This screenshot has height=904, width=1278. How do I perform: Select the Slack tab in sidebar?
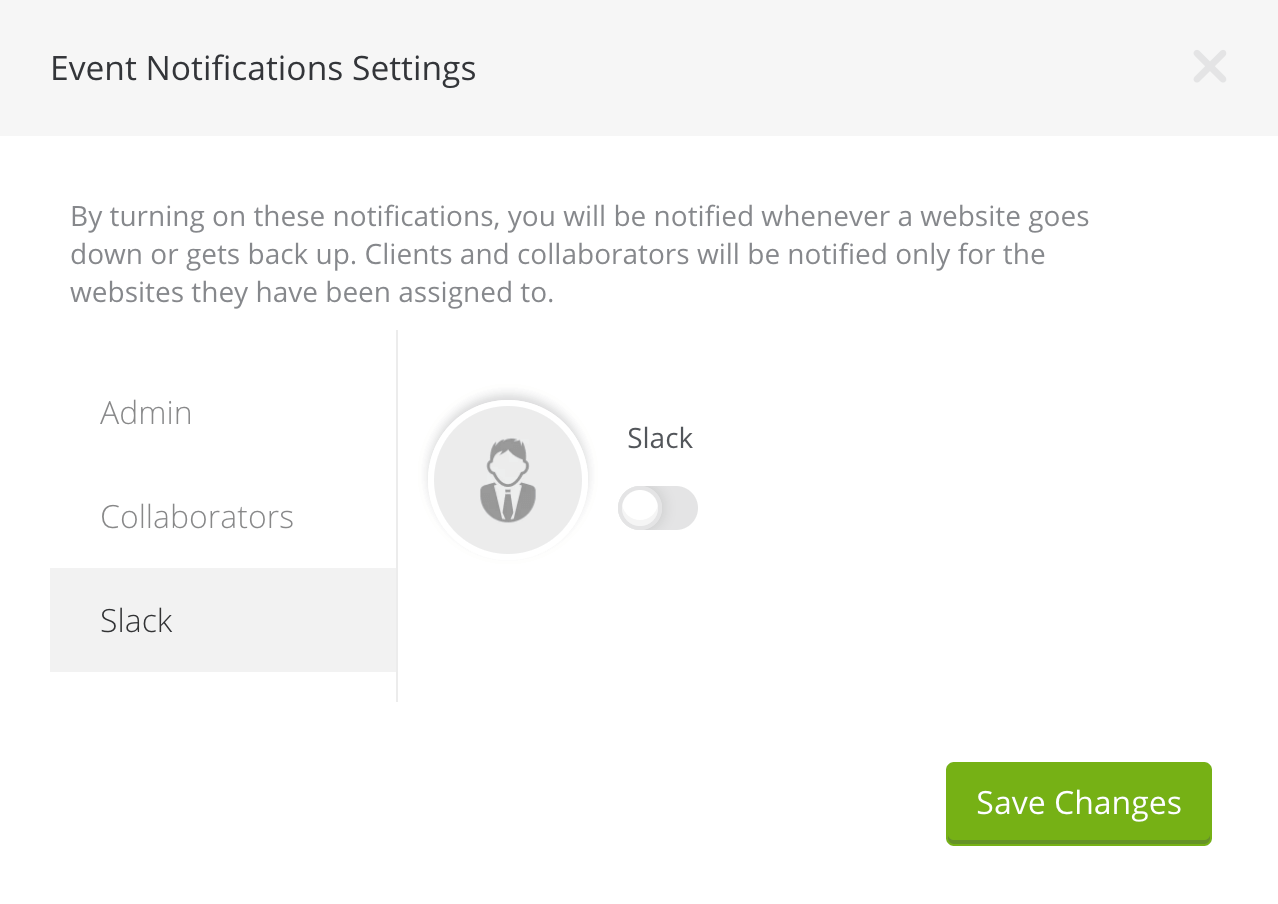pos(137,620)
